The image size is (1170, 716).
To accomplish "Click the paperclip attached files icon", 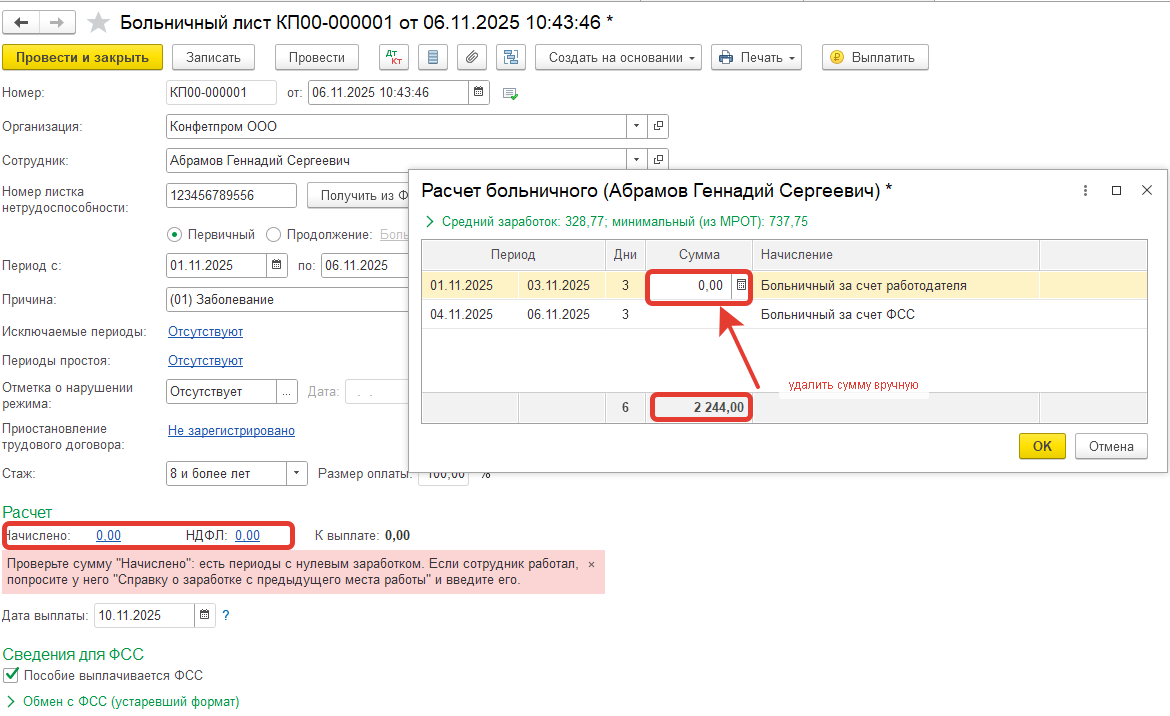I will point(471,57).
